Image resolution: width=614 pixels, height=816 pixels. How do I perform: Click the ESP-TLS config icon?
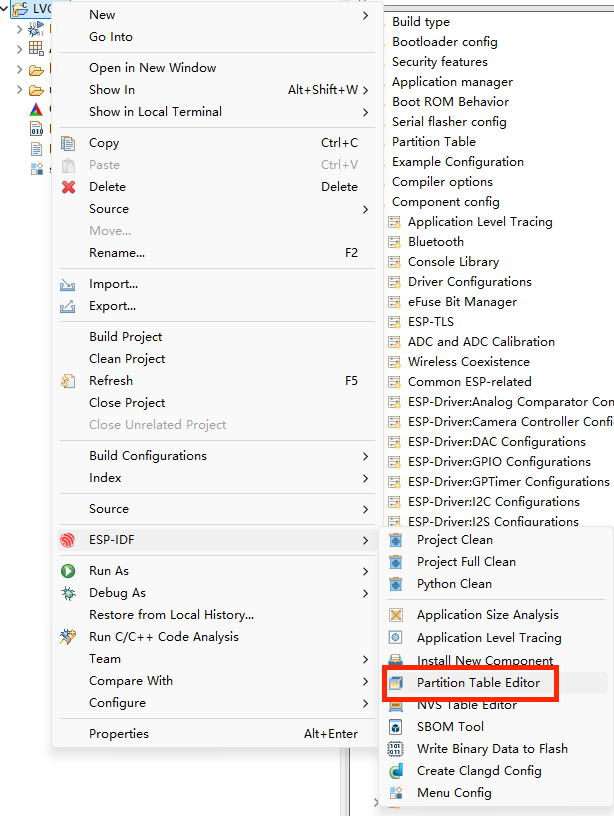pos(395,322)
